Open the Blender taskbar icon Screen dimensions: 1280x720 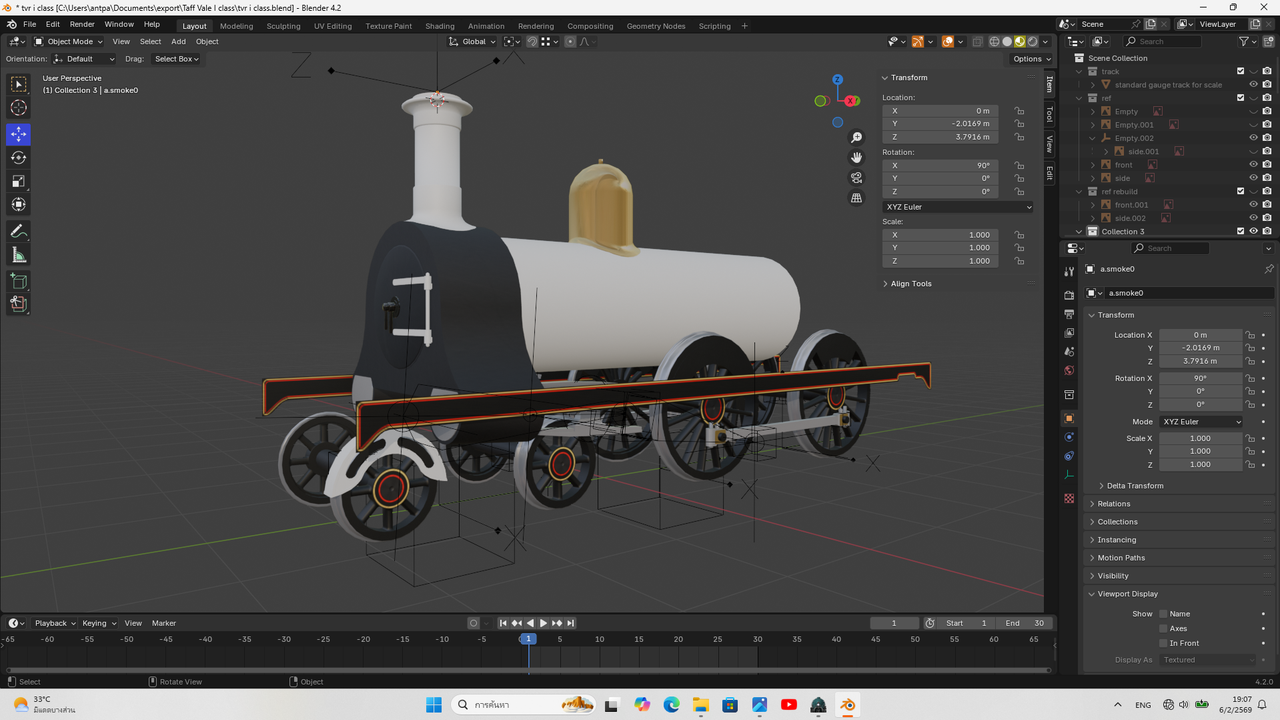tap(847, 705)
